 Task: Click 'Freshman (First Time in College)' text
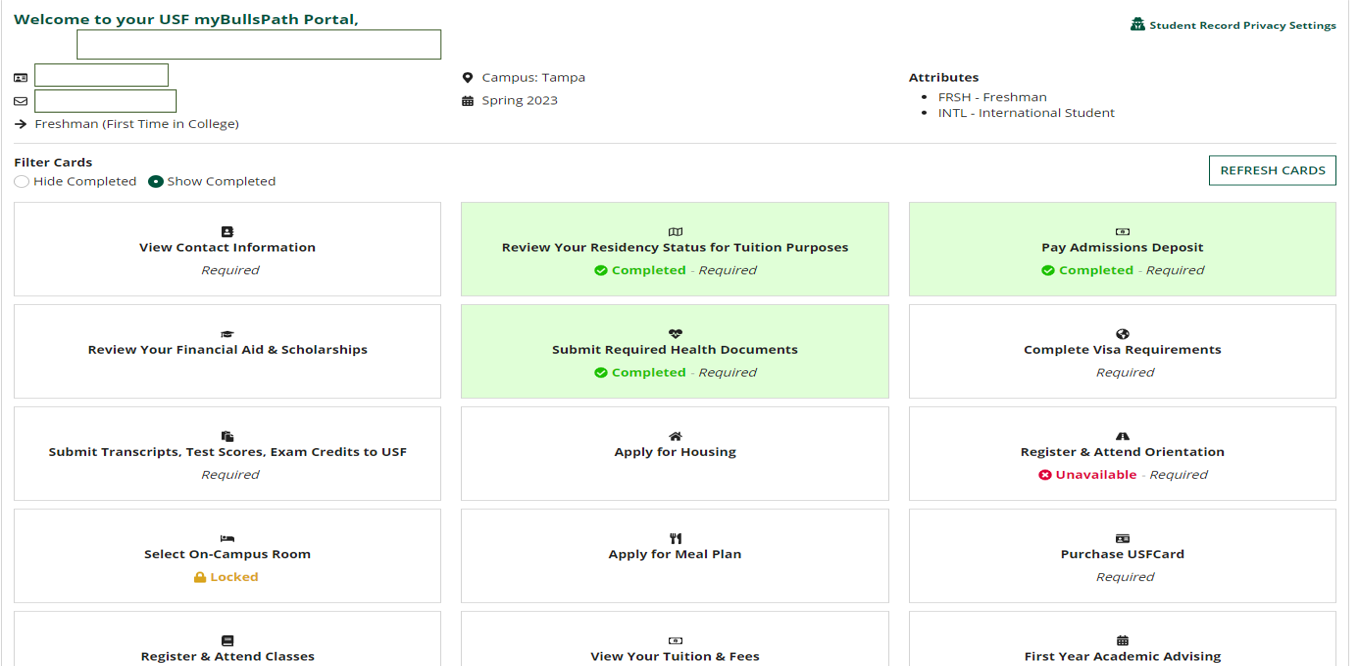click(137, 124)
